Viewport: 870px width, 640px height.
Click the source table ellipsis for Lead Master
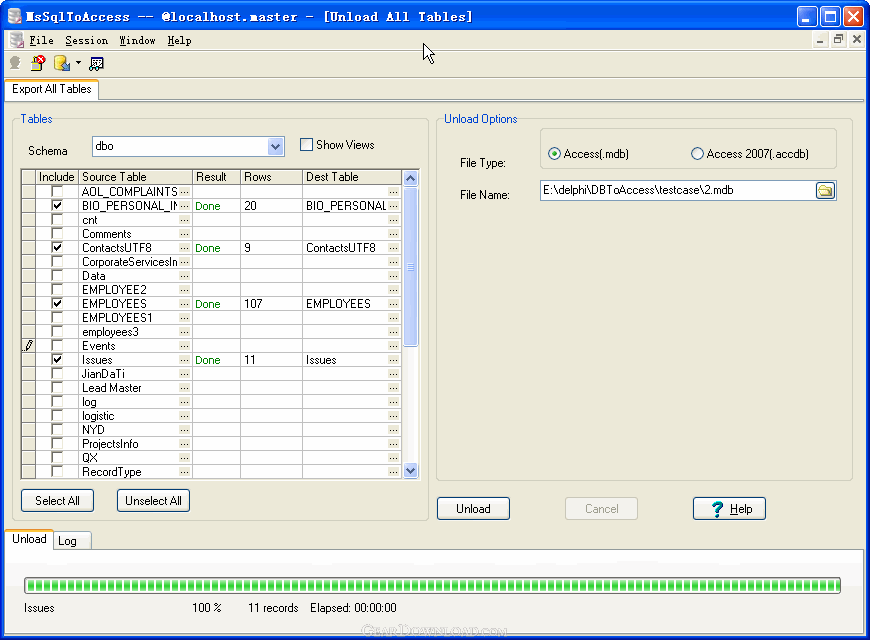coord(185,387)
